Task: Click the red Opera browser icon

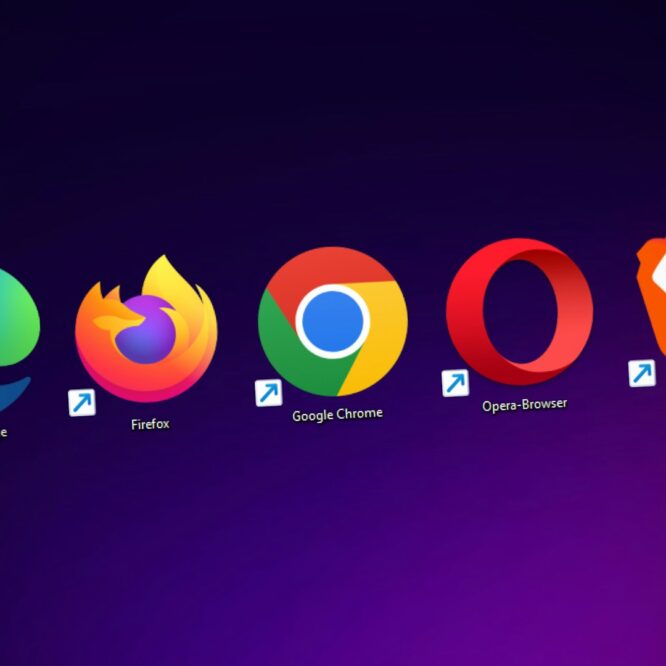Action: (x=519, y=311)
